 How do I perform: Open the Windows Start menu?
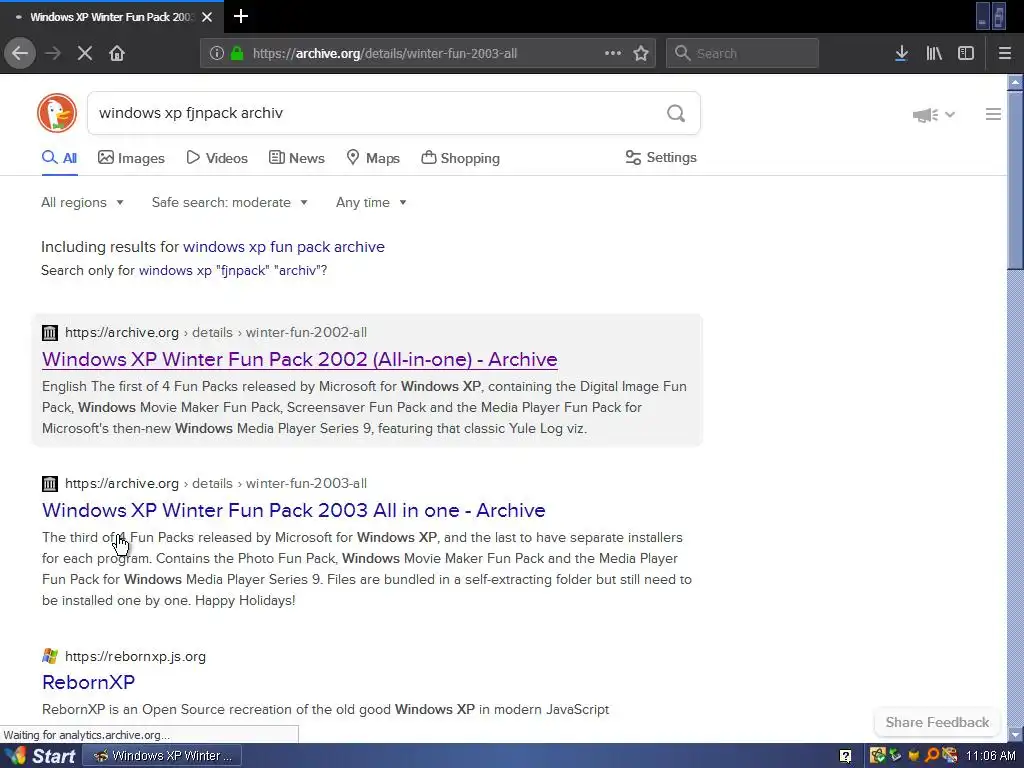[x=40, y=756]
